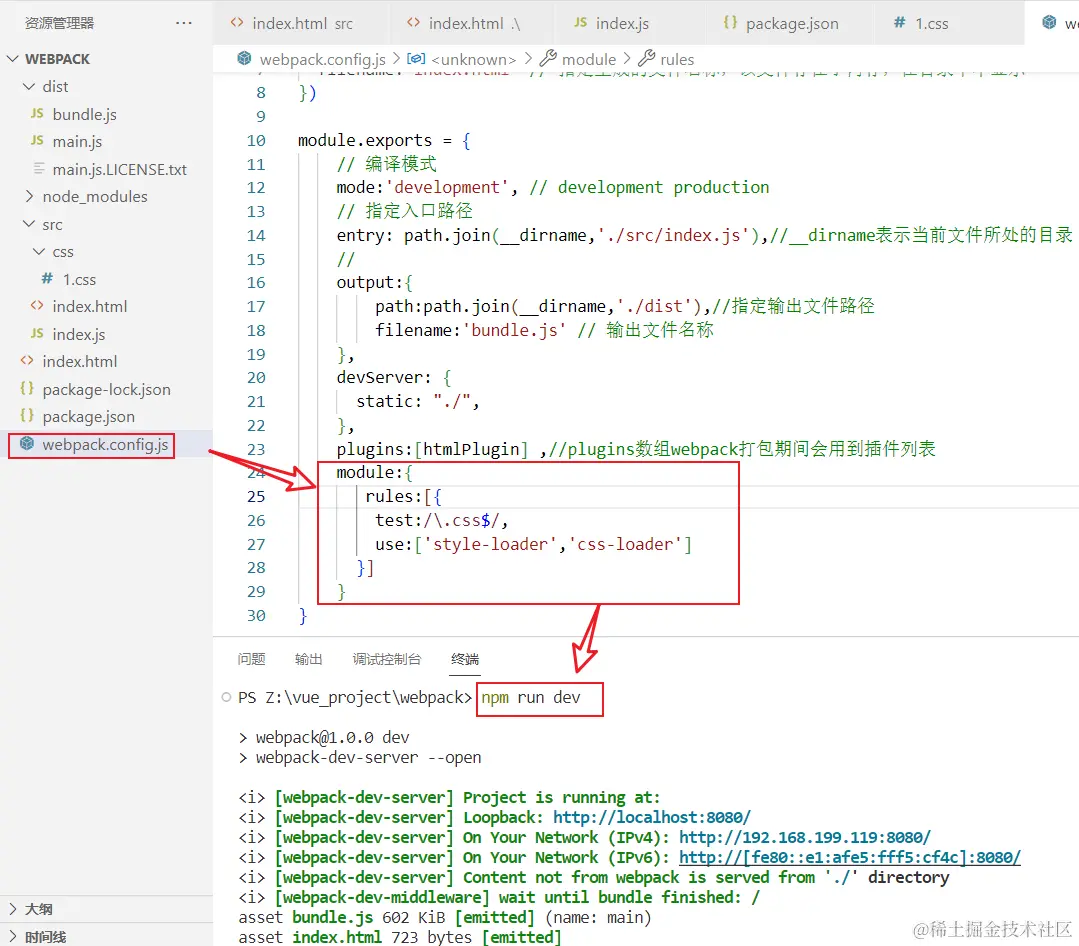Image resolution: width=1079 pixels, height=946 pixels.
Task: Expand the node_modules folder
Action: pos(29,197)
